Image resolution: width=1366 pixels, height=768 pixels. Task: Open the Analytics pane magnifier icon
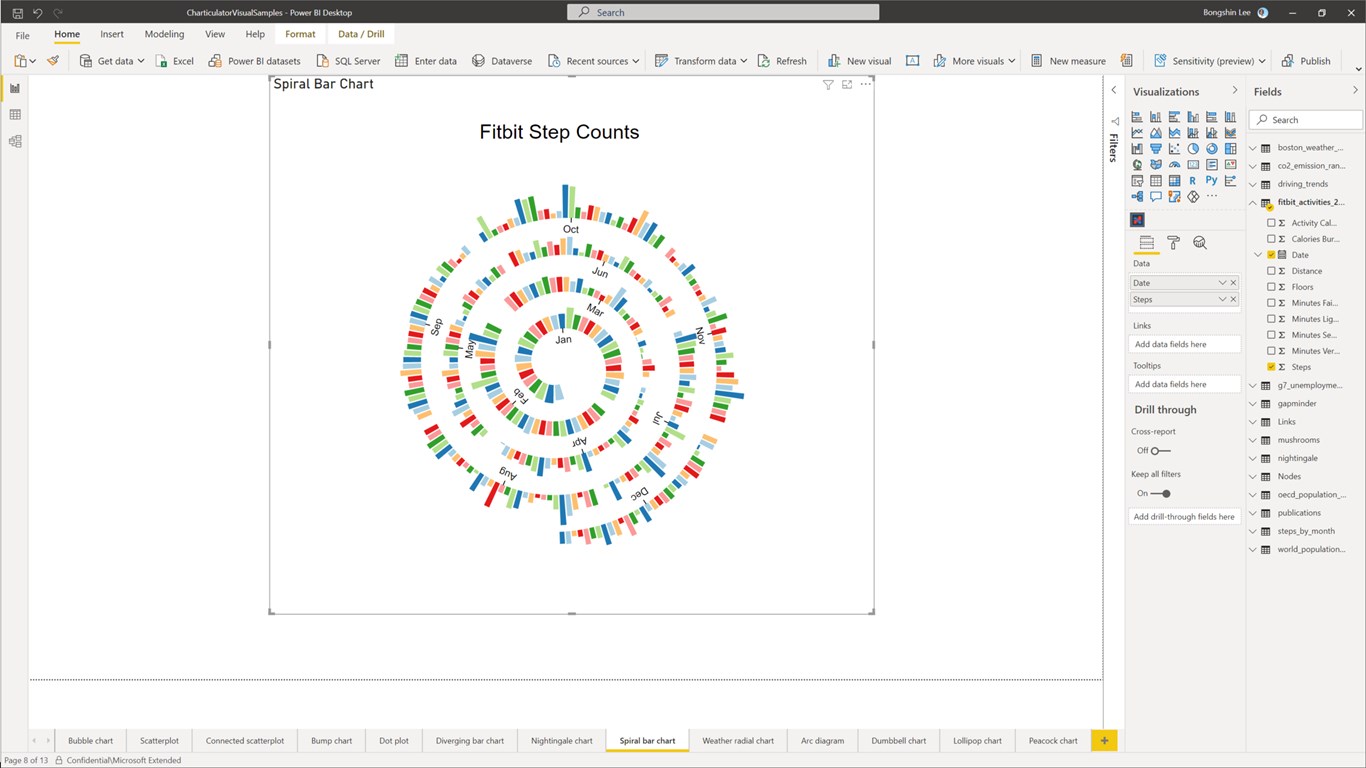pos(1198,243)
